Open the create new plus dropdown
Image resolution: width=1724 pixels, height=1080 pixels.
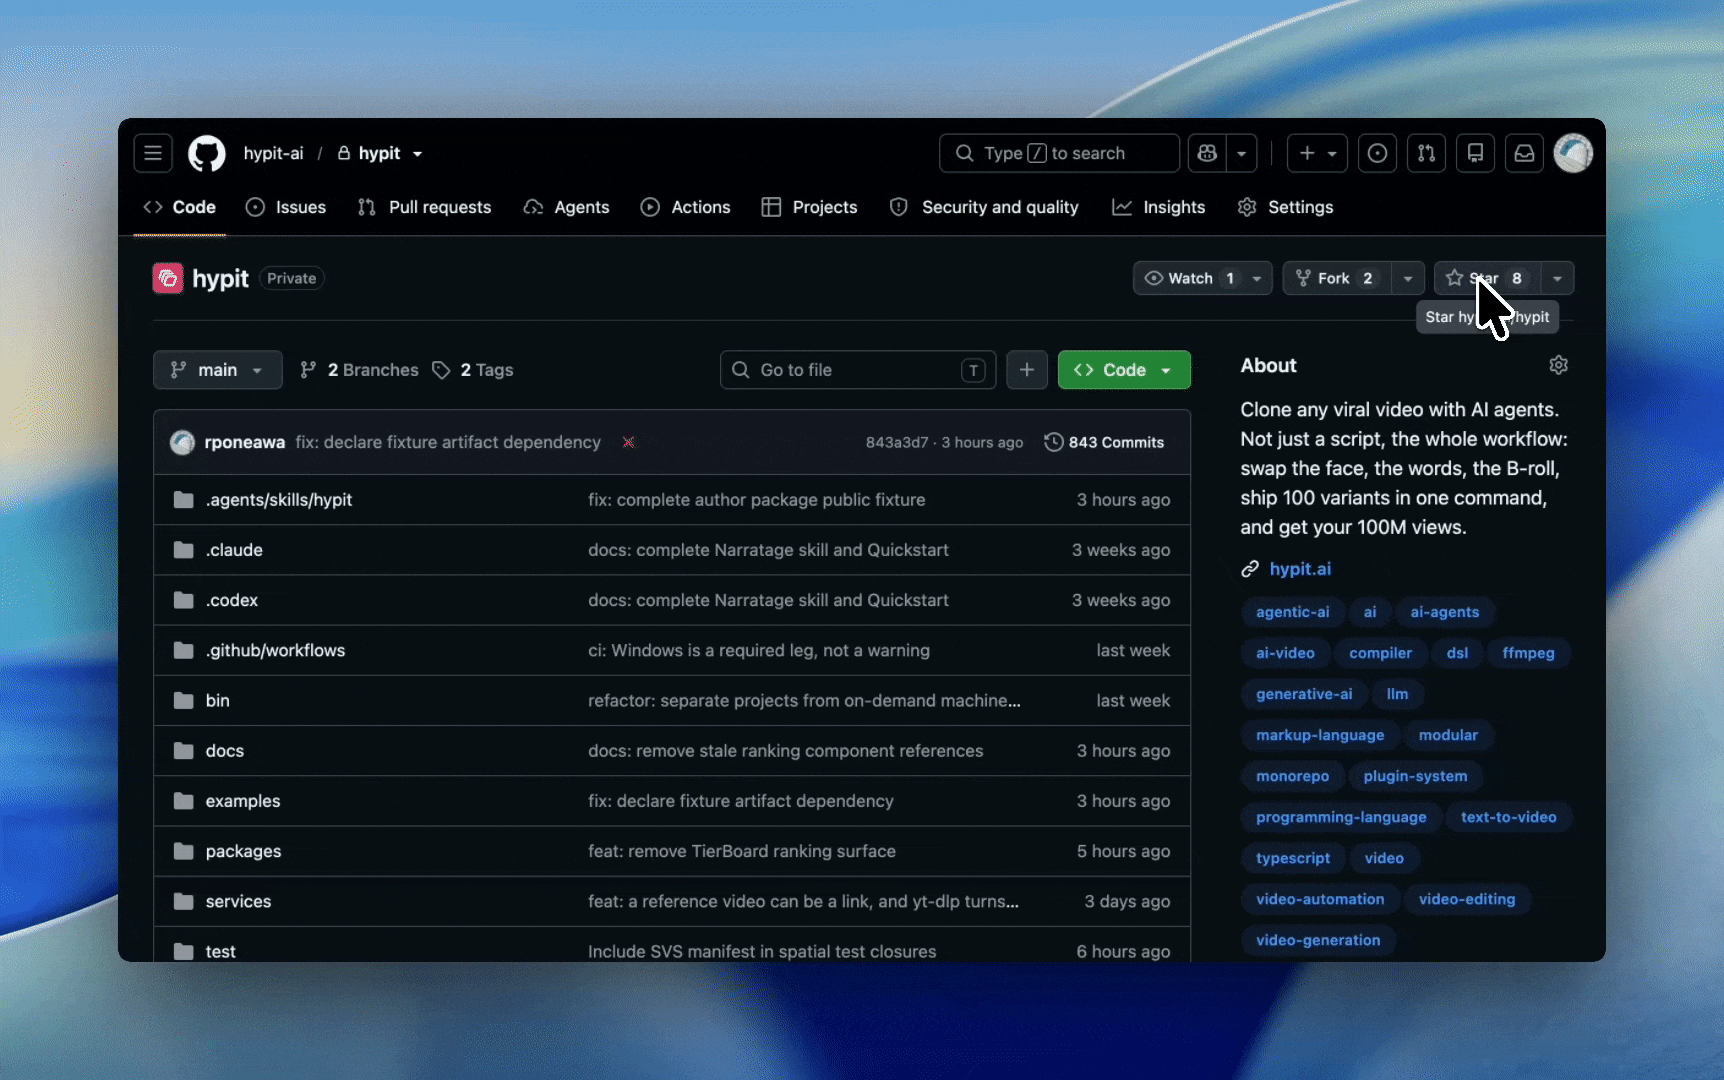coord(1317,153)
